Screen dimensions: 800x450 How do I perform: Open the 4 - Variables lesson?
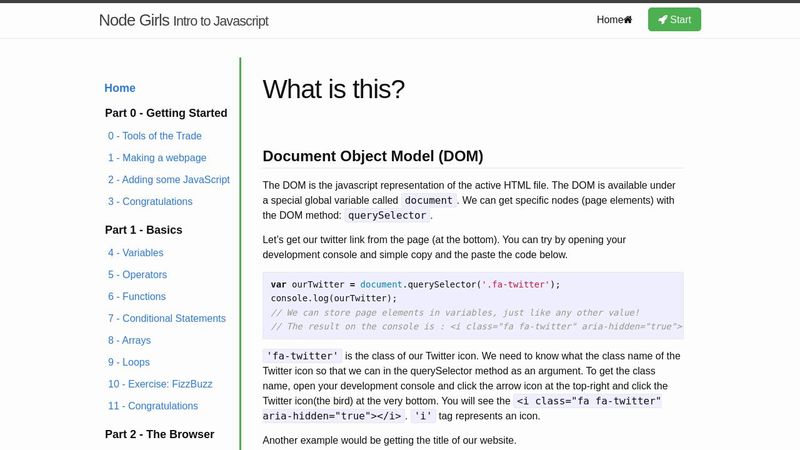136,253
